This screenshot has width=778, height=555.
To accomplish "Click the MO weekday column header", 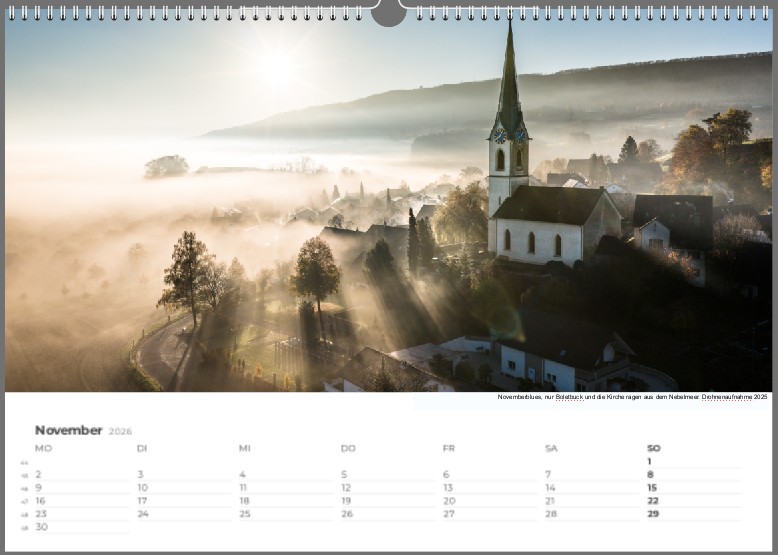I will coord(42,448).
